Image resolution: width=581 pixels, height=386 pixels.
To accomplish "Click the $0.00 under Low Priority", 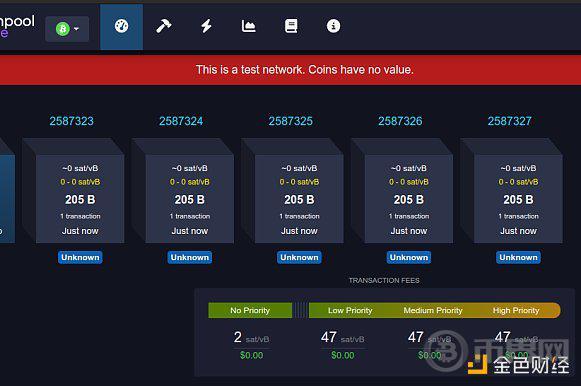I will [343, 355].
